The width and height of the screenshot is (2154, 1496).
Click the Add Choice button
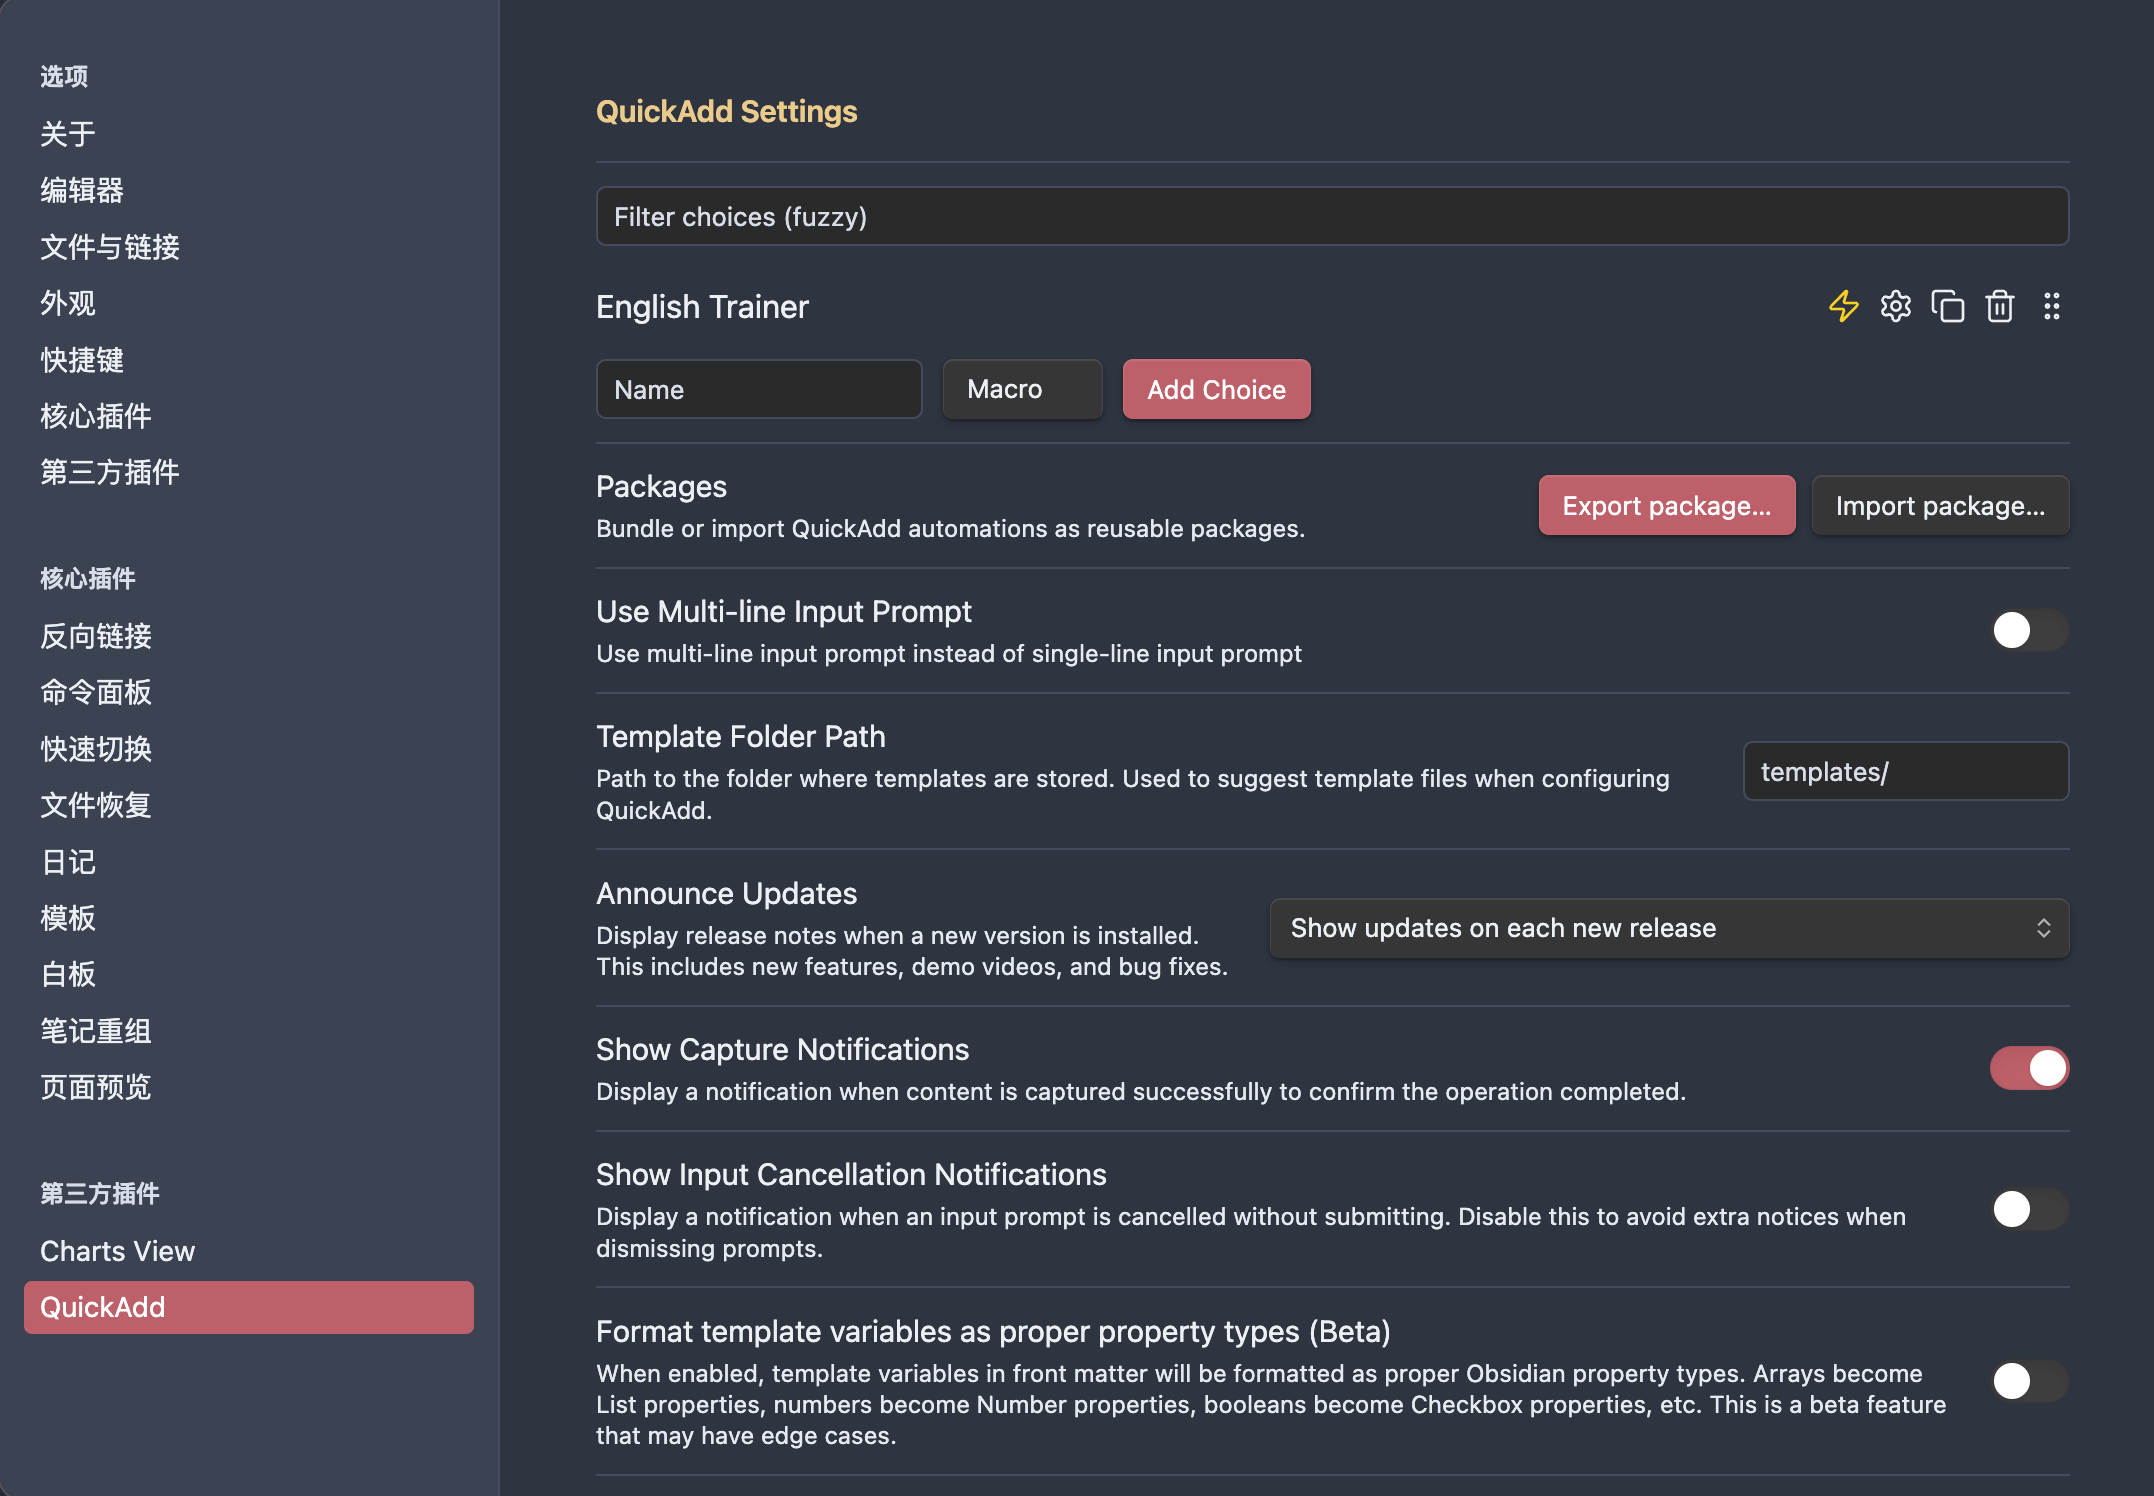point(1216,389)
